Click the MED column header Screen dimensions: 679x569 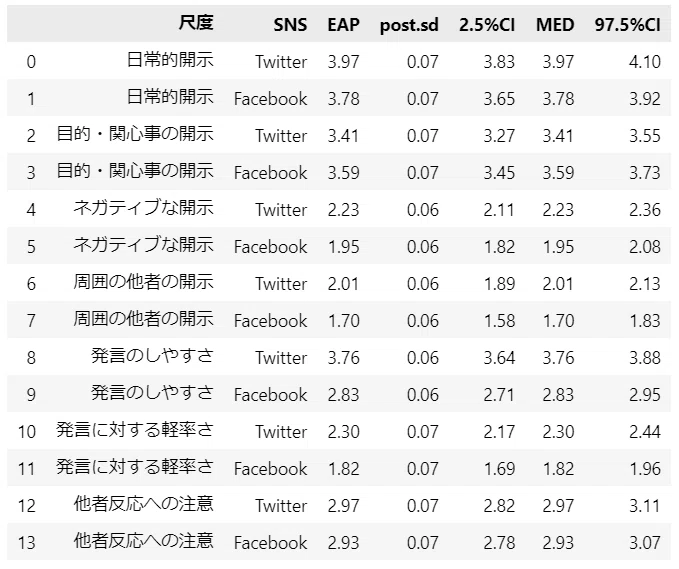(555, 25)
